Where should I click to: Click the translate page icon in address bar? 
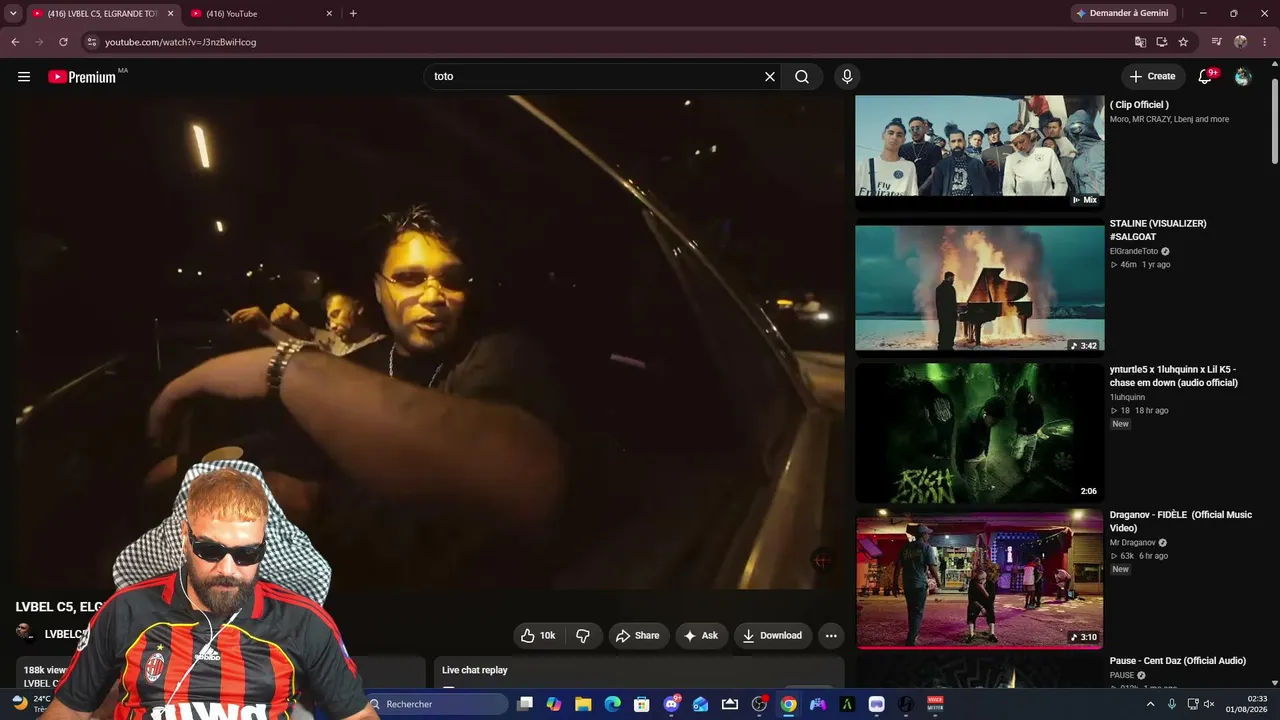(1140, 42)
